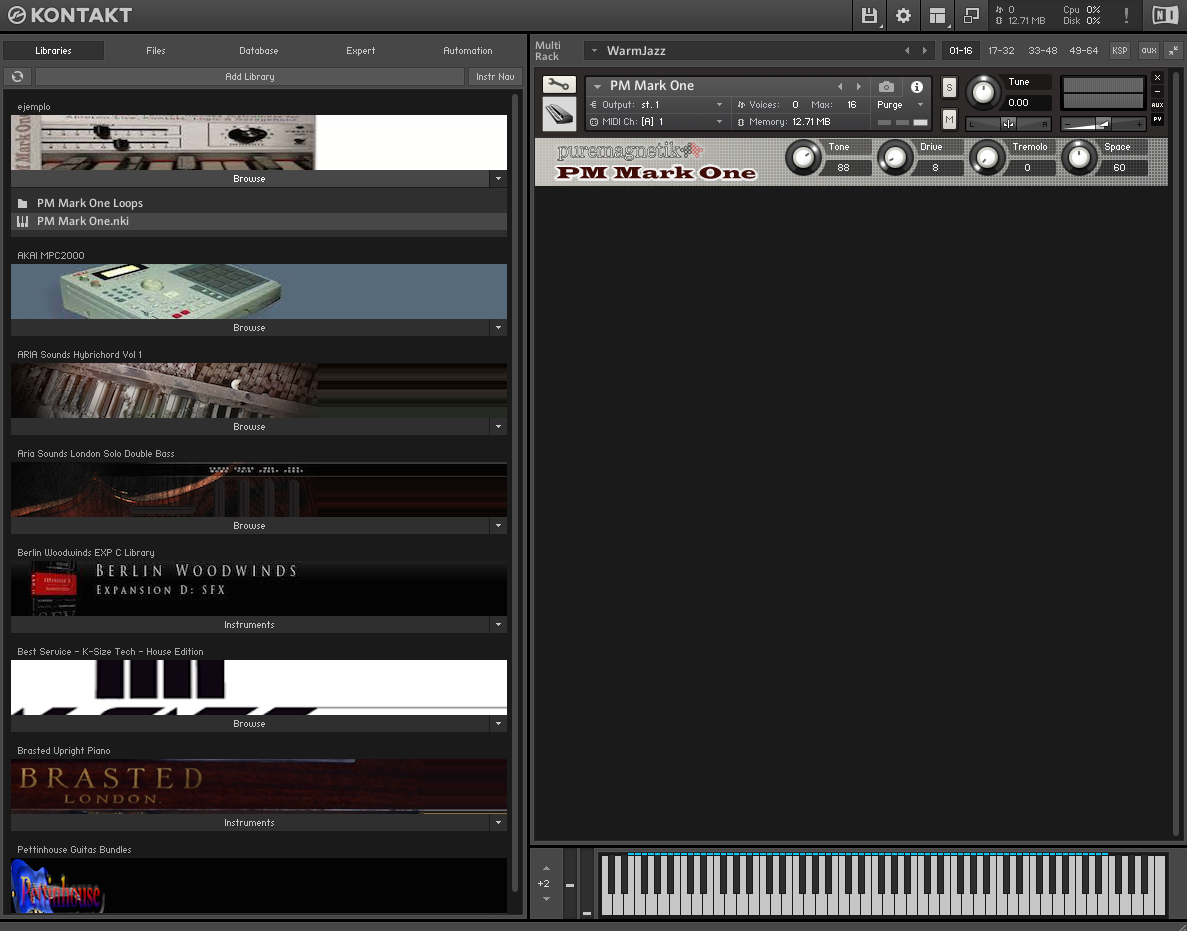Open Brasted Upright Piano dropdown arrow
The image size is (1187, 931).
(498, 823)
